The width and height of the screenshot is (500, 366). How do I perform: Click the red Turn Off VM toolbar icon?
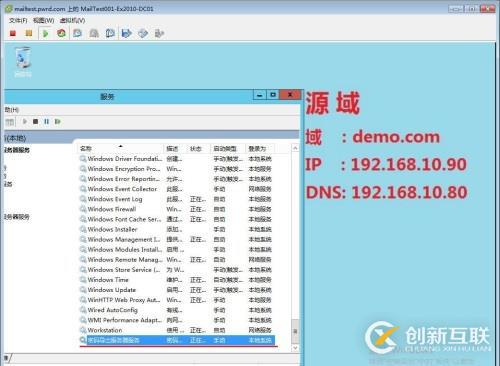pos(13,33)
